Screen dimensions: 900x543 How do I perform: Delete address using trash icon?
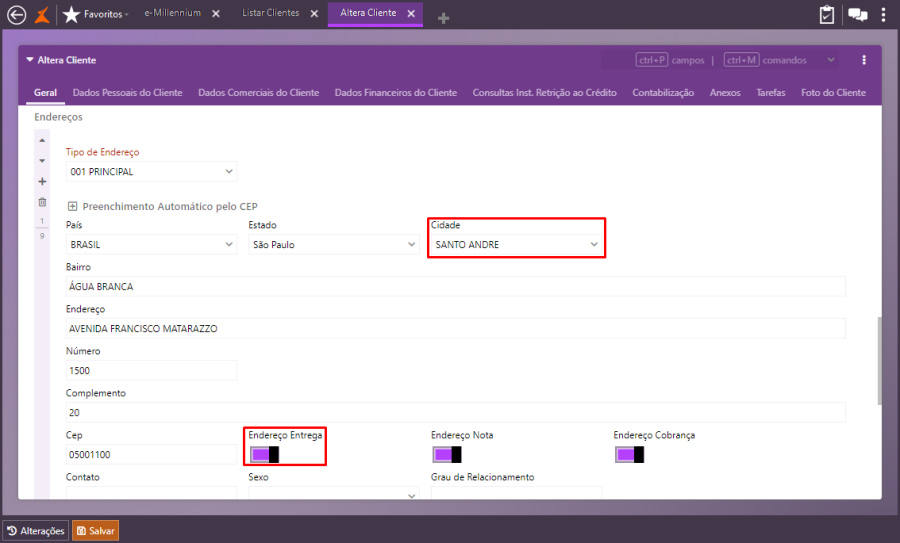click(x=42, y=202)
